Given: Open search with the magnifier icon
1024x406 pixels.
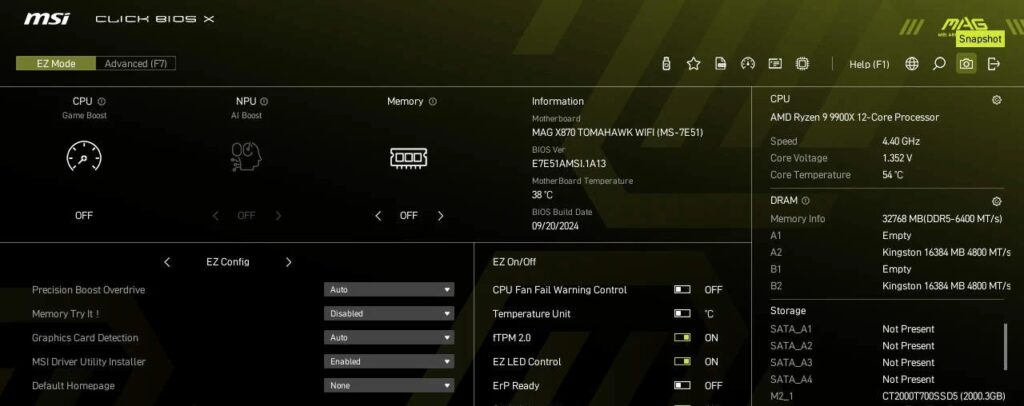Looking at the screenshot, I should [x=939, y=64].
